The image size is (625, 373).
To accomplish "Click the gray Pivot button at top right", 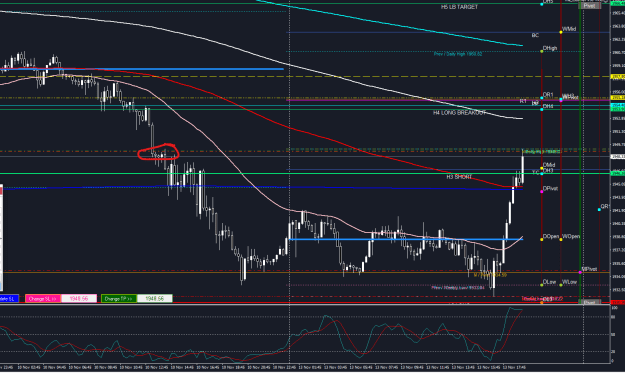I will (590, 6).
